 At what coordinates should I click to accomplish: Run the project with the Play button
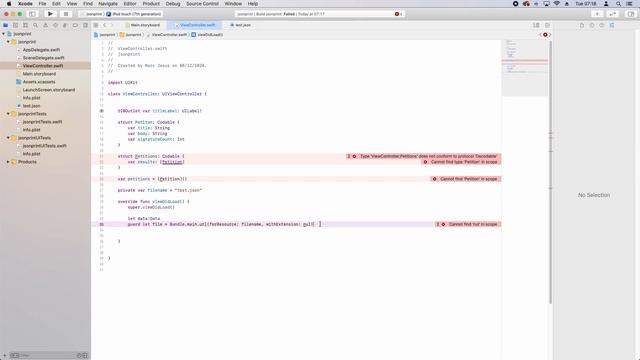point(50,14)
